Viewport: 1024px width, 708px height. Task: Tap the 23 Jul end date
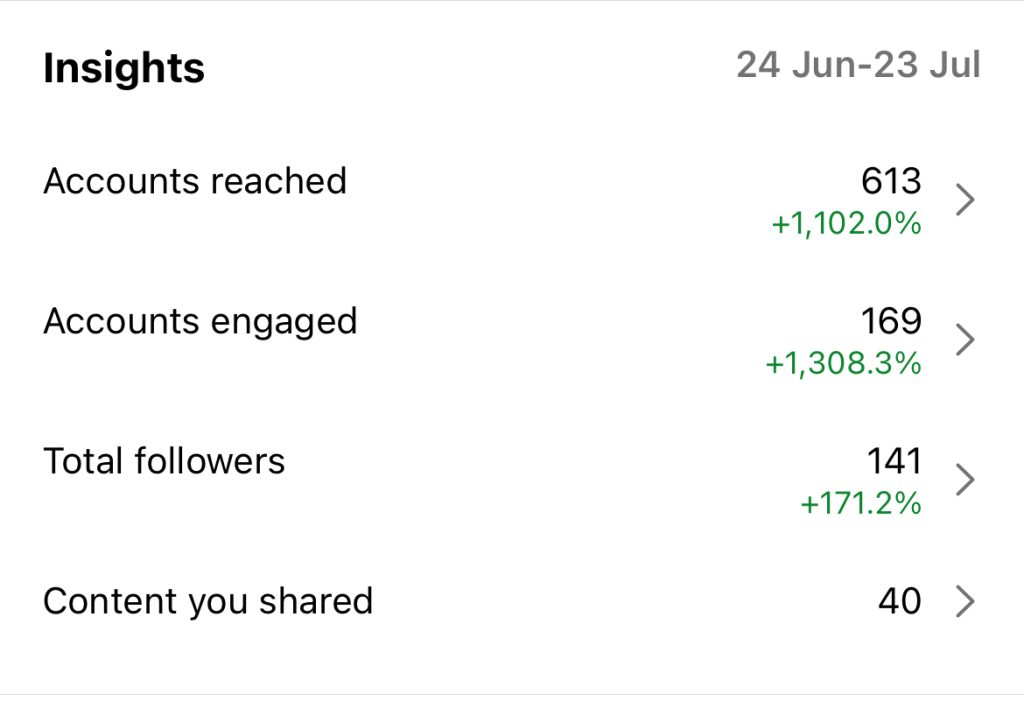927,66
